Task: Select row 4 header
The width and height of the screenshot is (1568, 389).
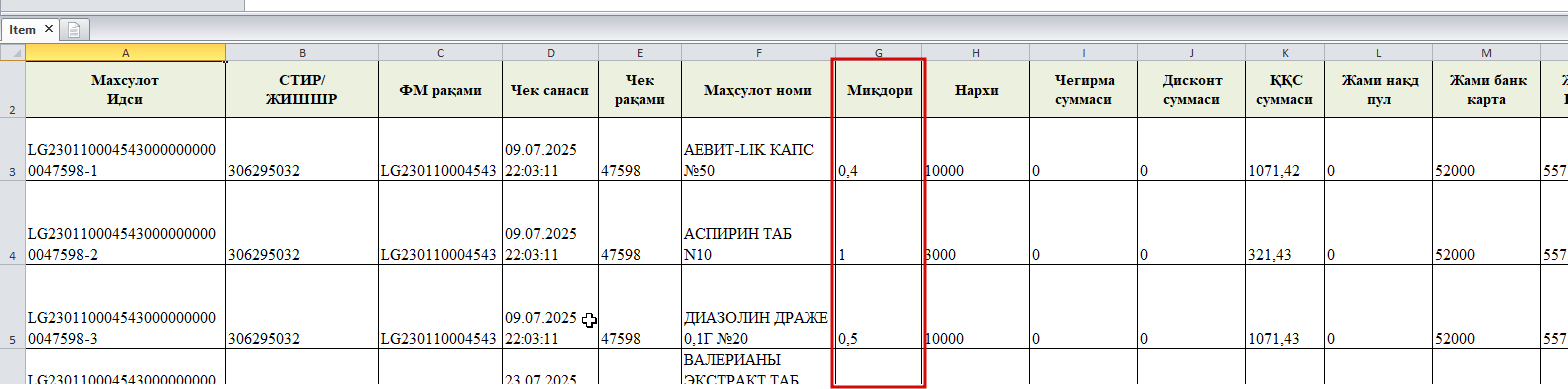Action: point(13,222)
